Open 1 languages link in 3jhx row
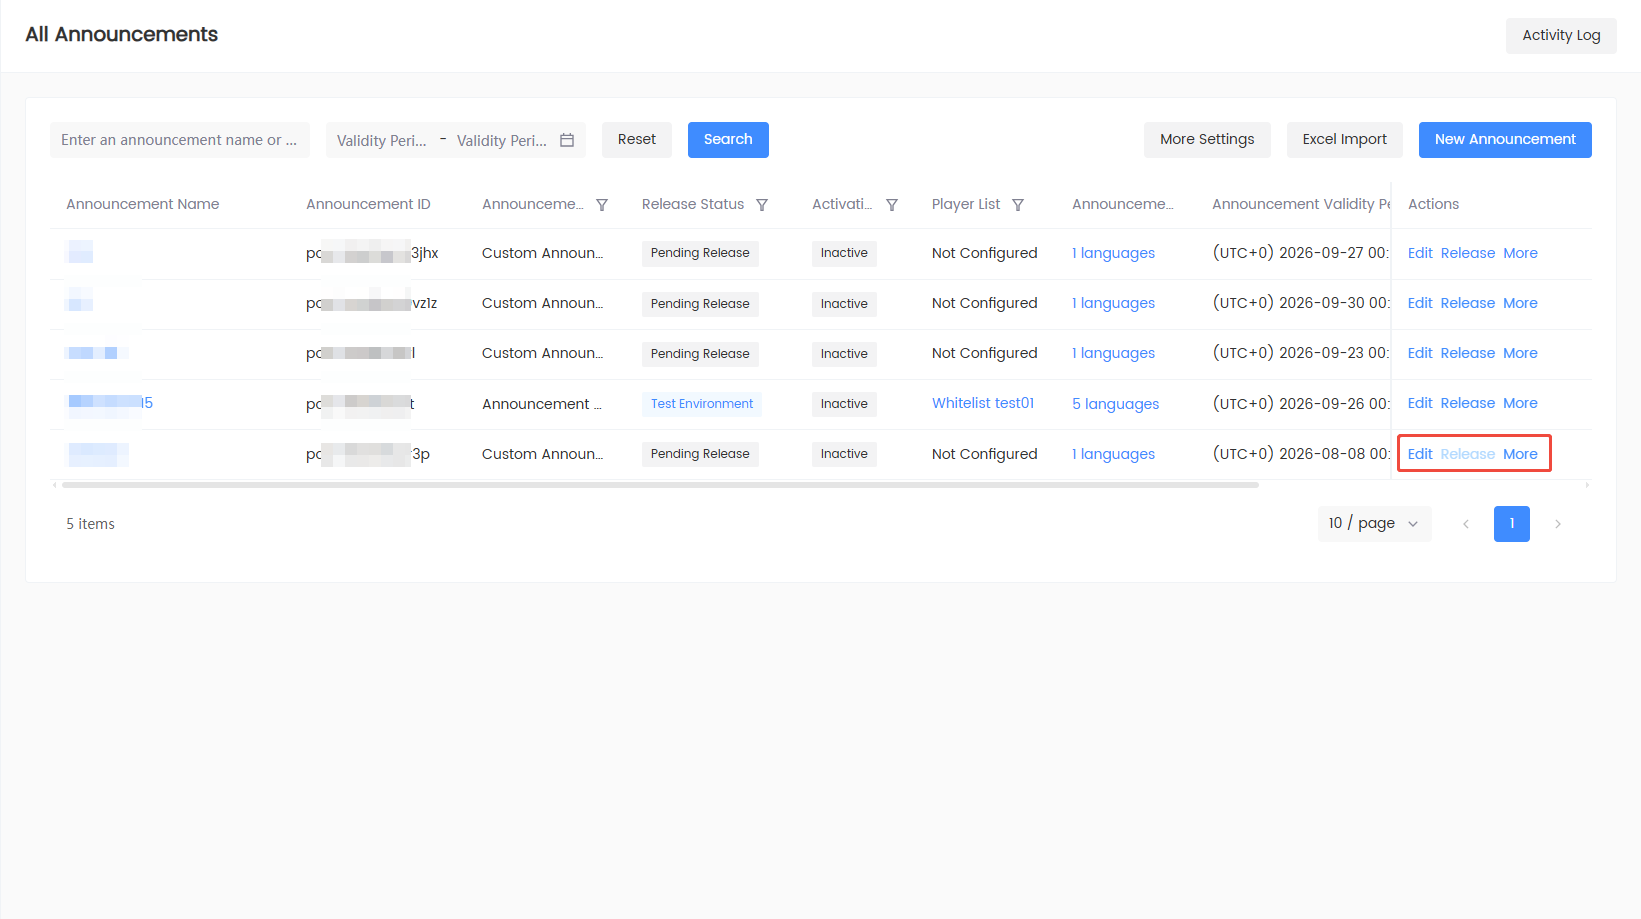 click(1113, 253)
